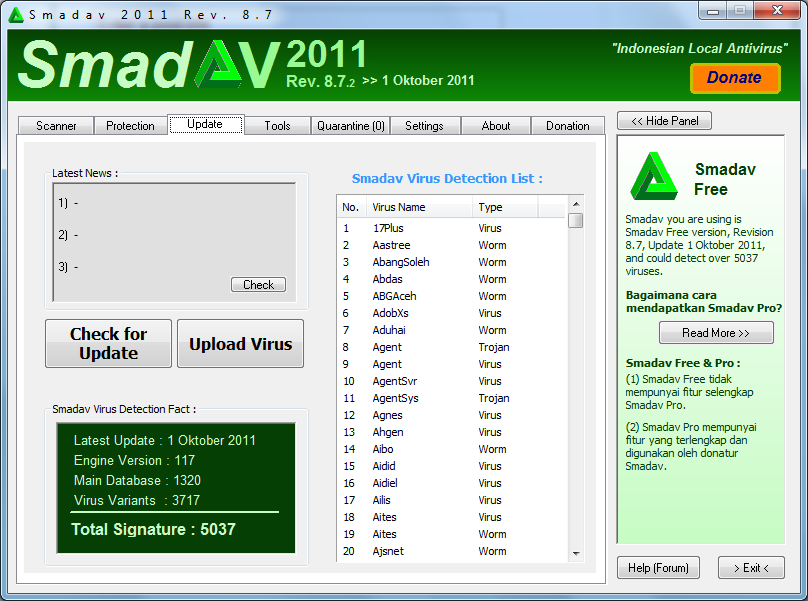Open the Scanner tab
Viewport: 808px width, 601px height.
pyautogui.click(x=56, y=126)
